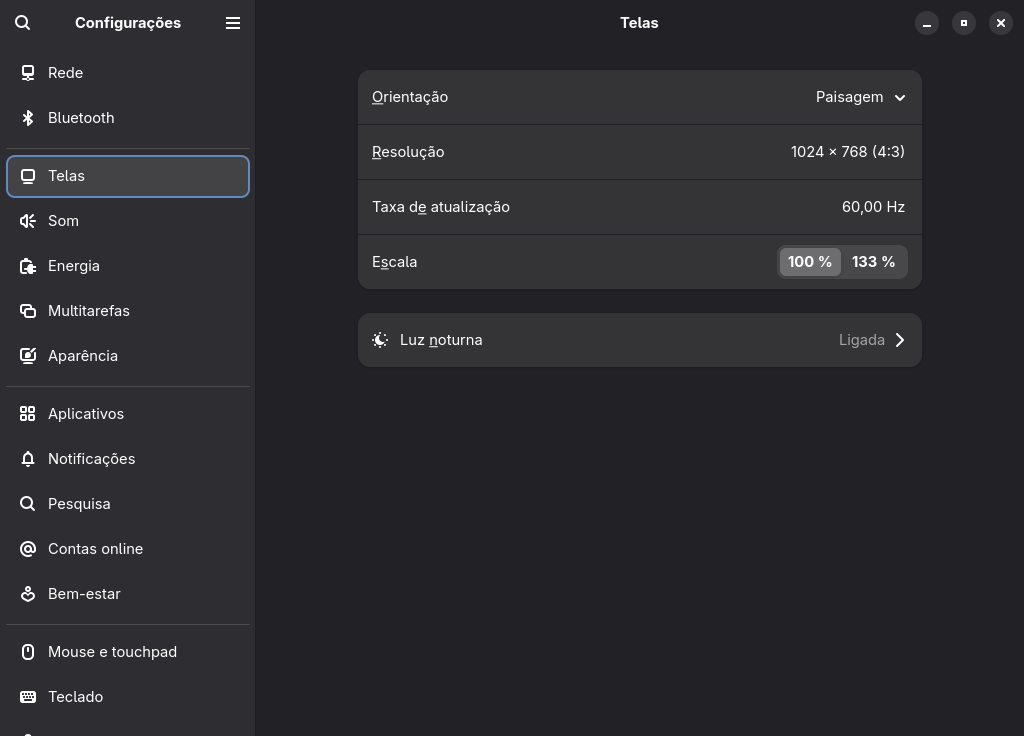The height and width of the screenshot is (736, 1024).
Task: Click the Energia battery icon
Action: click(28, 266)
